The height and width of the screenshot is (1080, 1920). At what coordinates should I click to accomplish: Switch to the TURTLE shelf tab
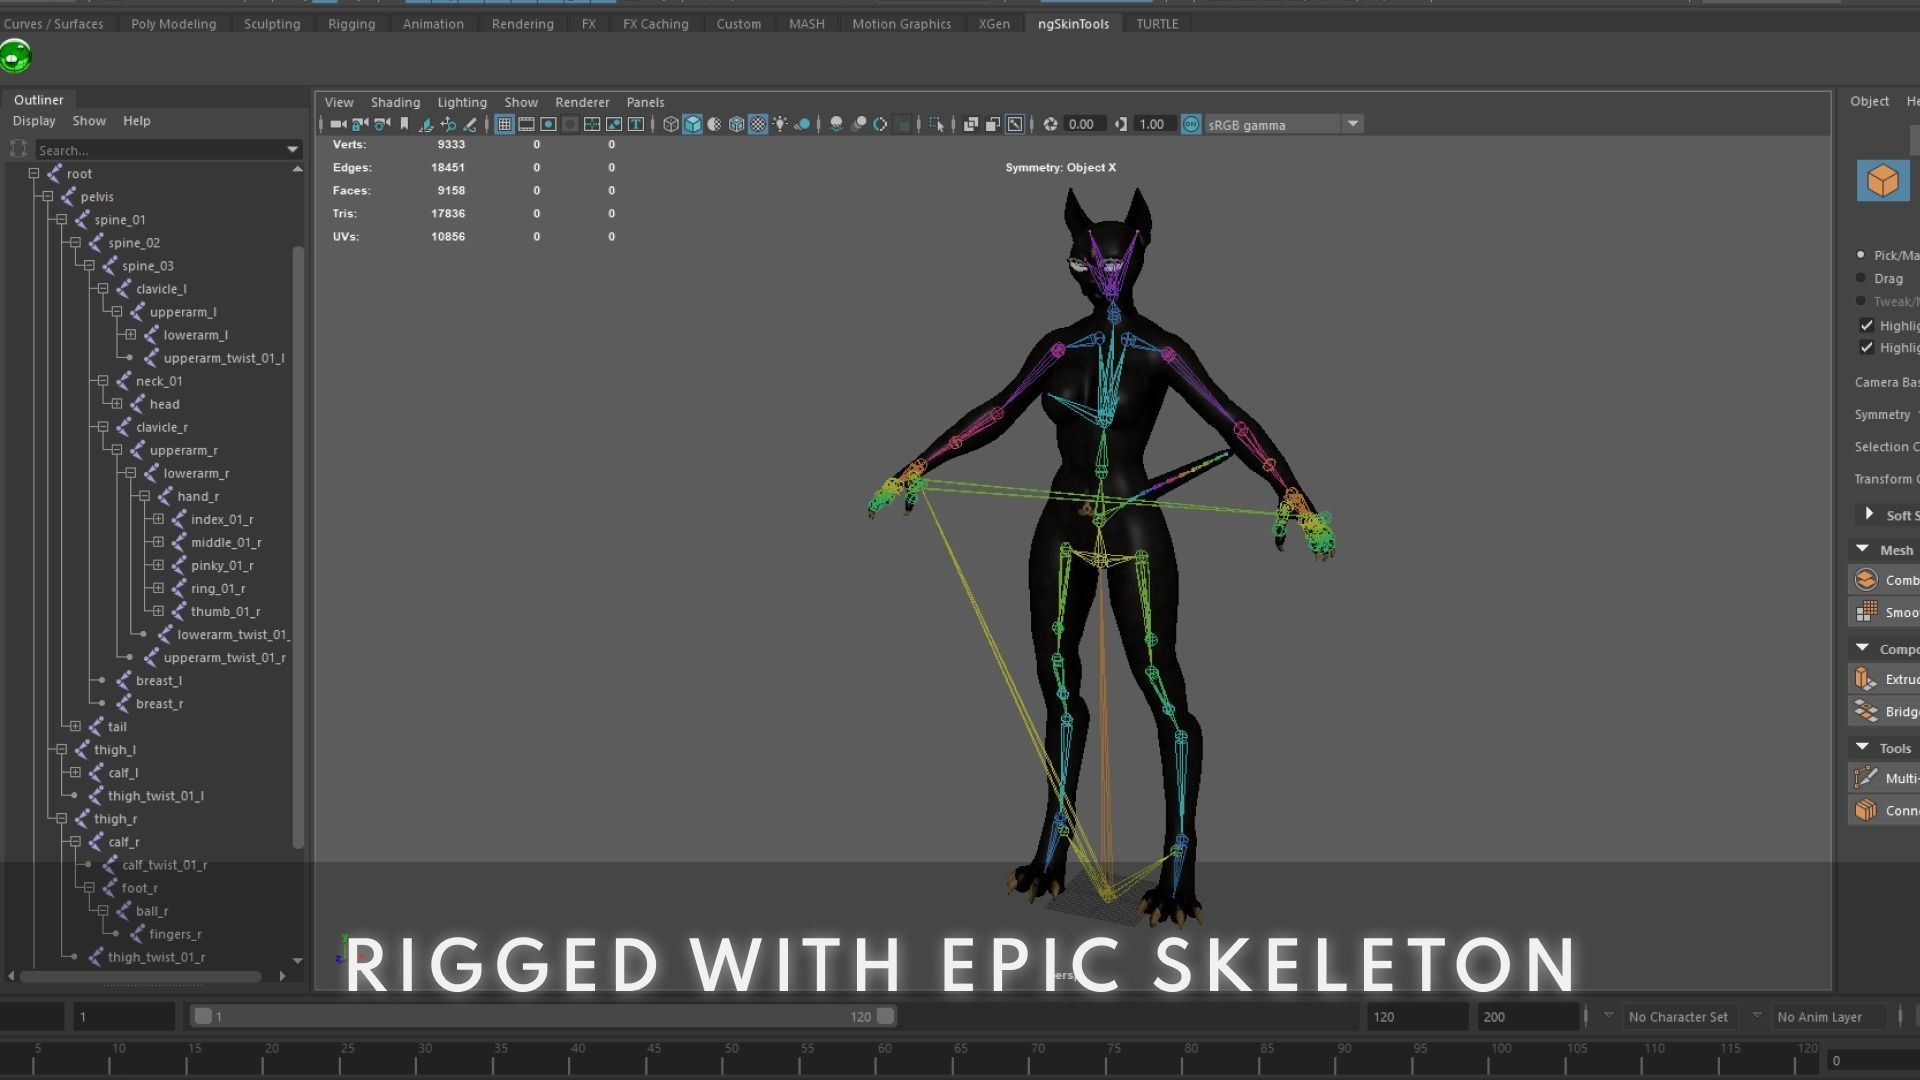1157,24
